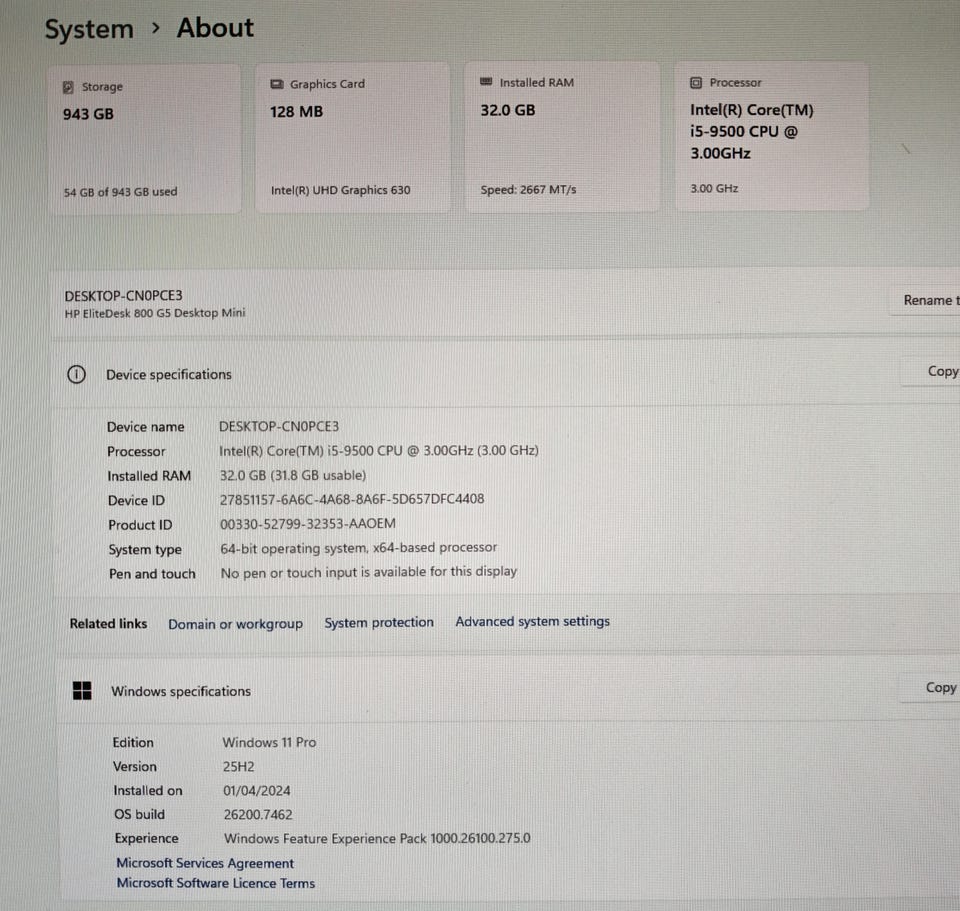Screen dimensions: 960x911
Task: Click 'Speed: 2667 MT/s' text
Action: [x=528, y=189]
